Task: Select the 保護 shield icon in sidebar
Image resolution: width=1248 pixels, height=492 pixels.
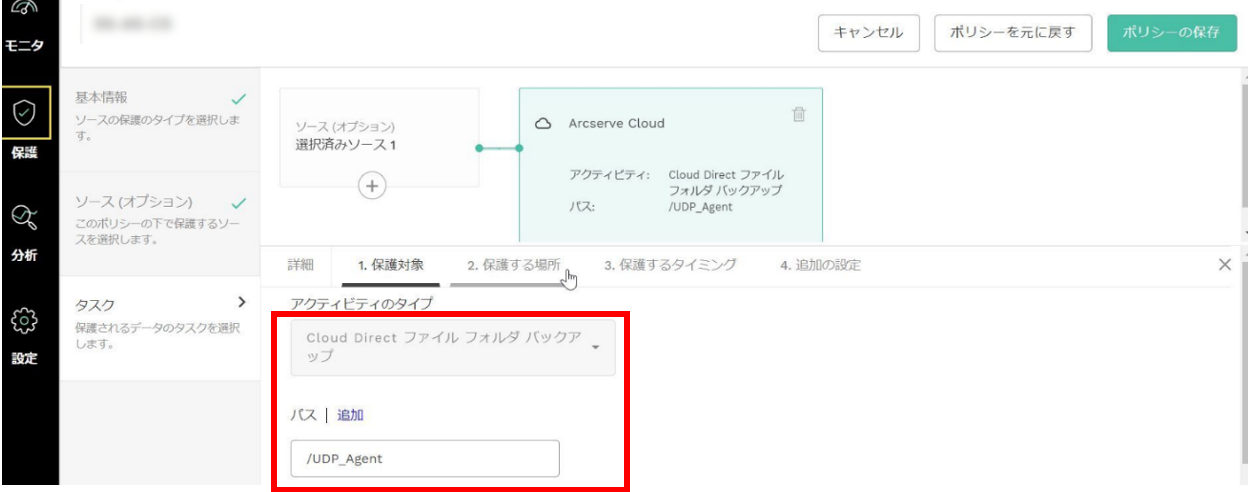Action: [25, 112]
